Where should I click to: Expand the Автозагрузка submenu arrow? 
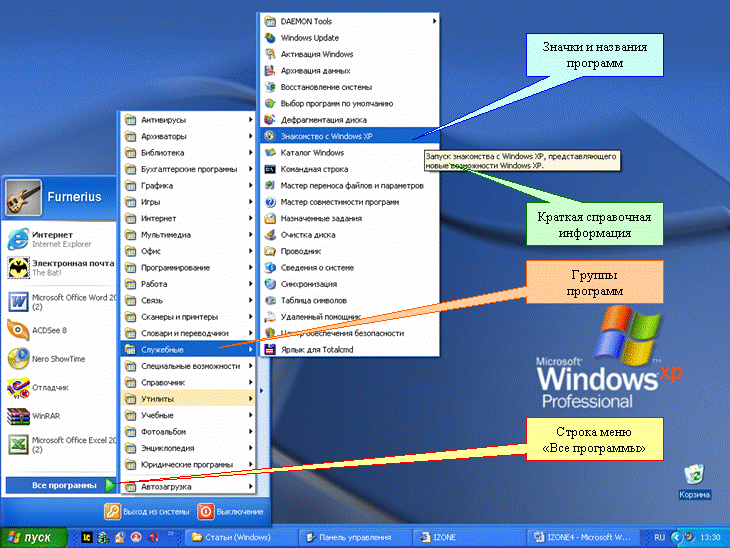250,487
